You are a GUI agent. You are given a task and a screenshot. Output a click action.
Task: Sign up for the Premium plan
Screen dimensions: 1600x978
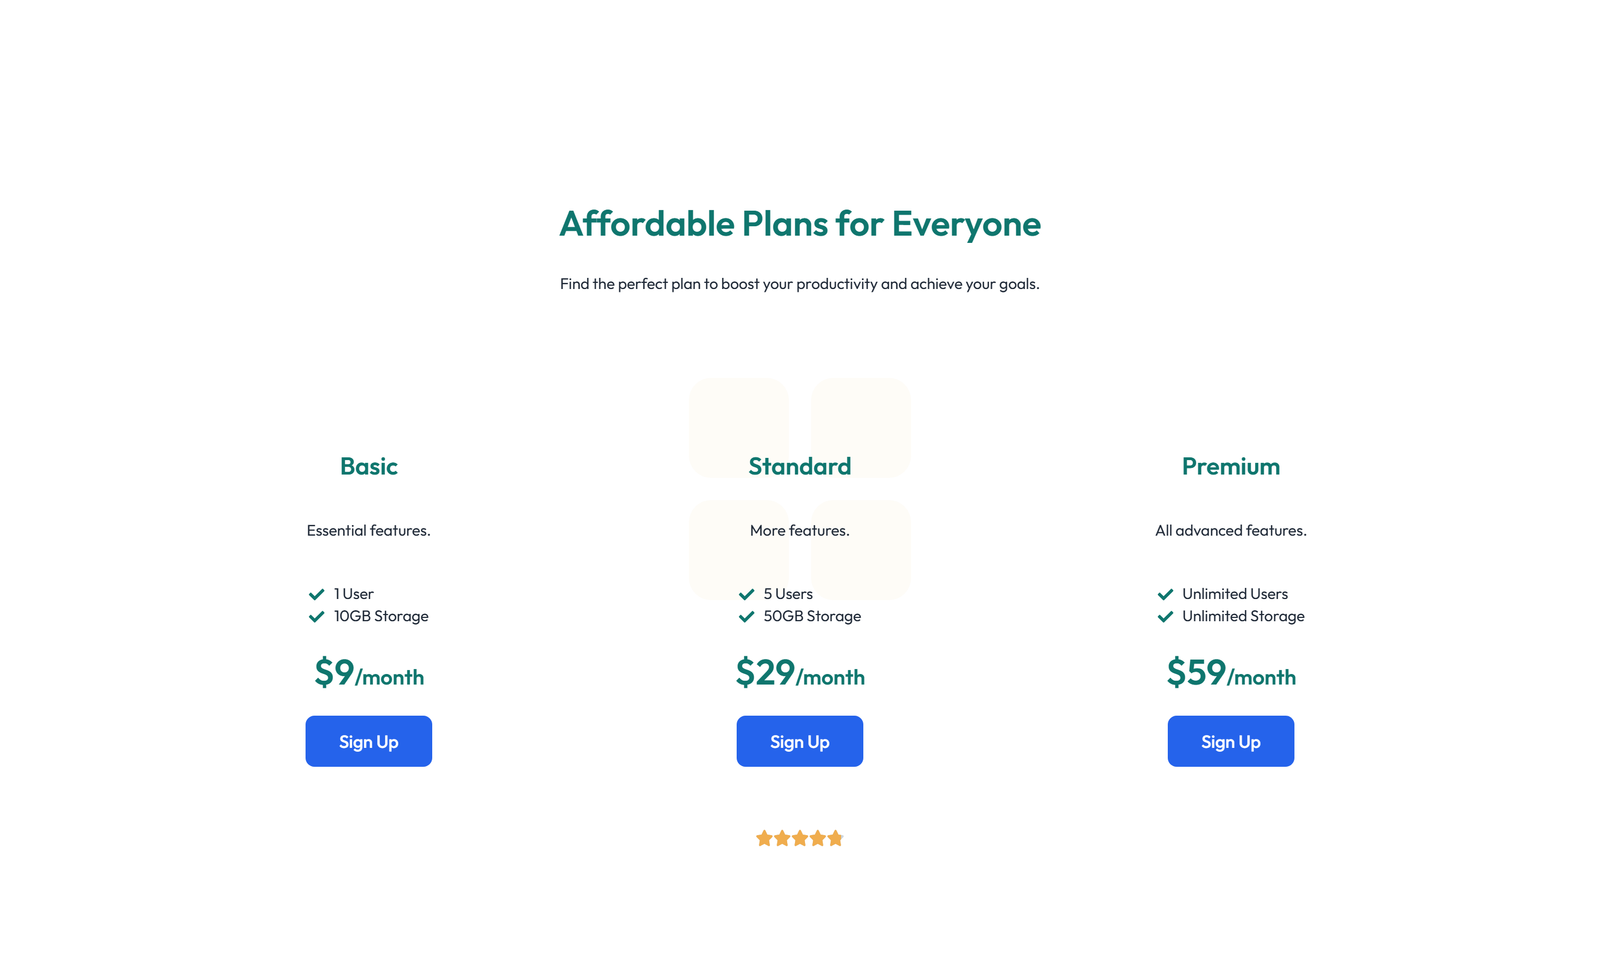(x=1231, y=741)
